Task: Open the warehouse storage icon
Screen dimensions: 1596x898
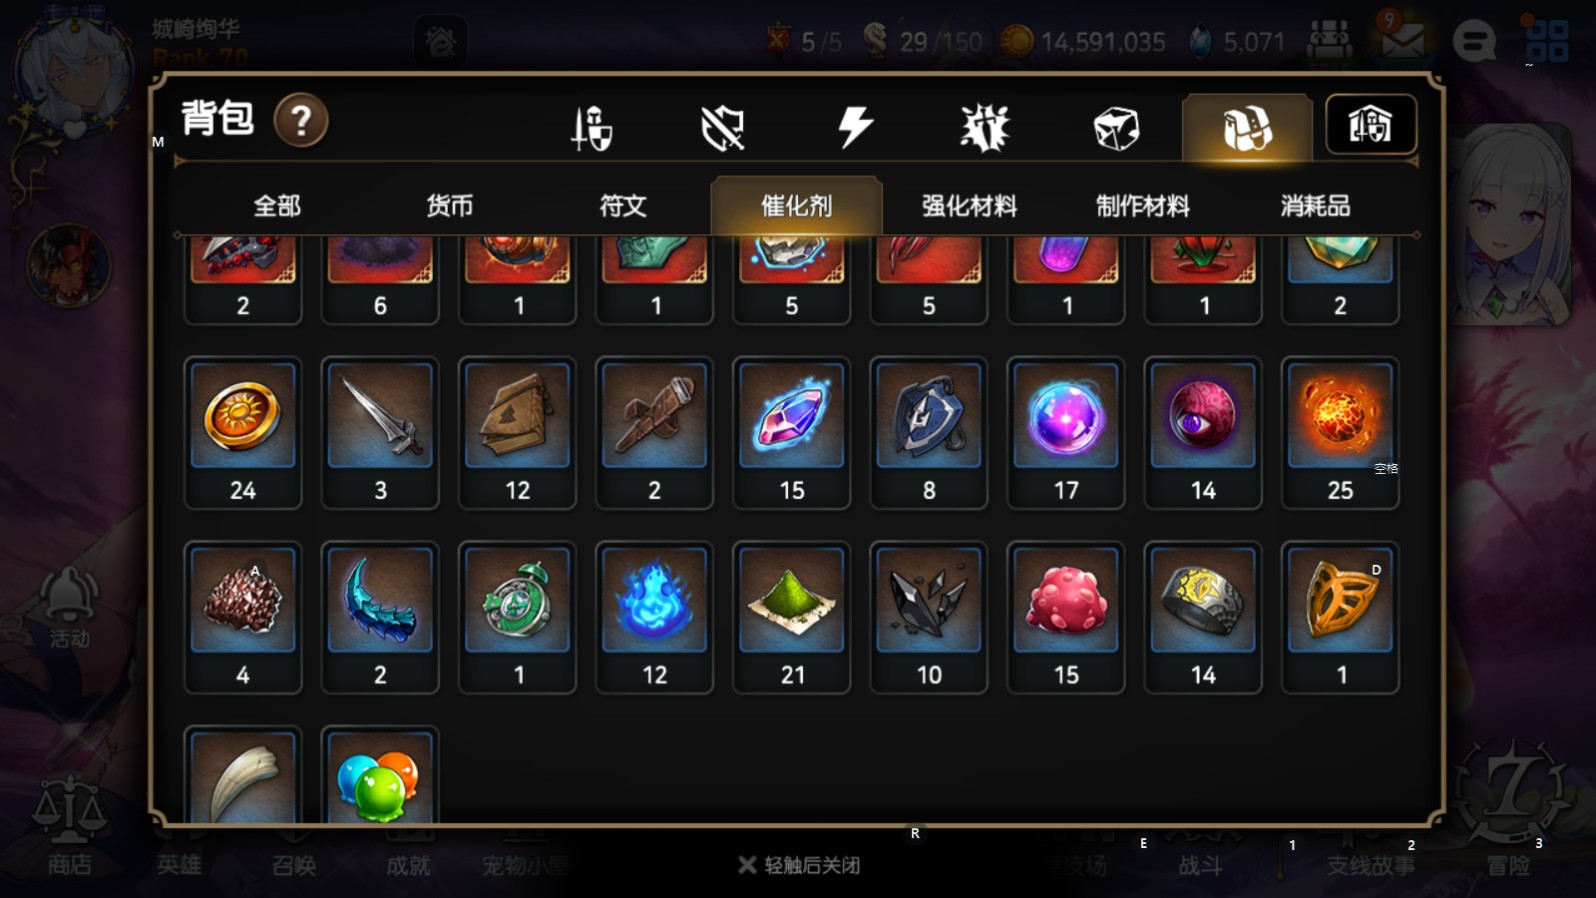Action: coord(1371,125)
